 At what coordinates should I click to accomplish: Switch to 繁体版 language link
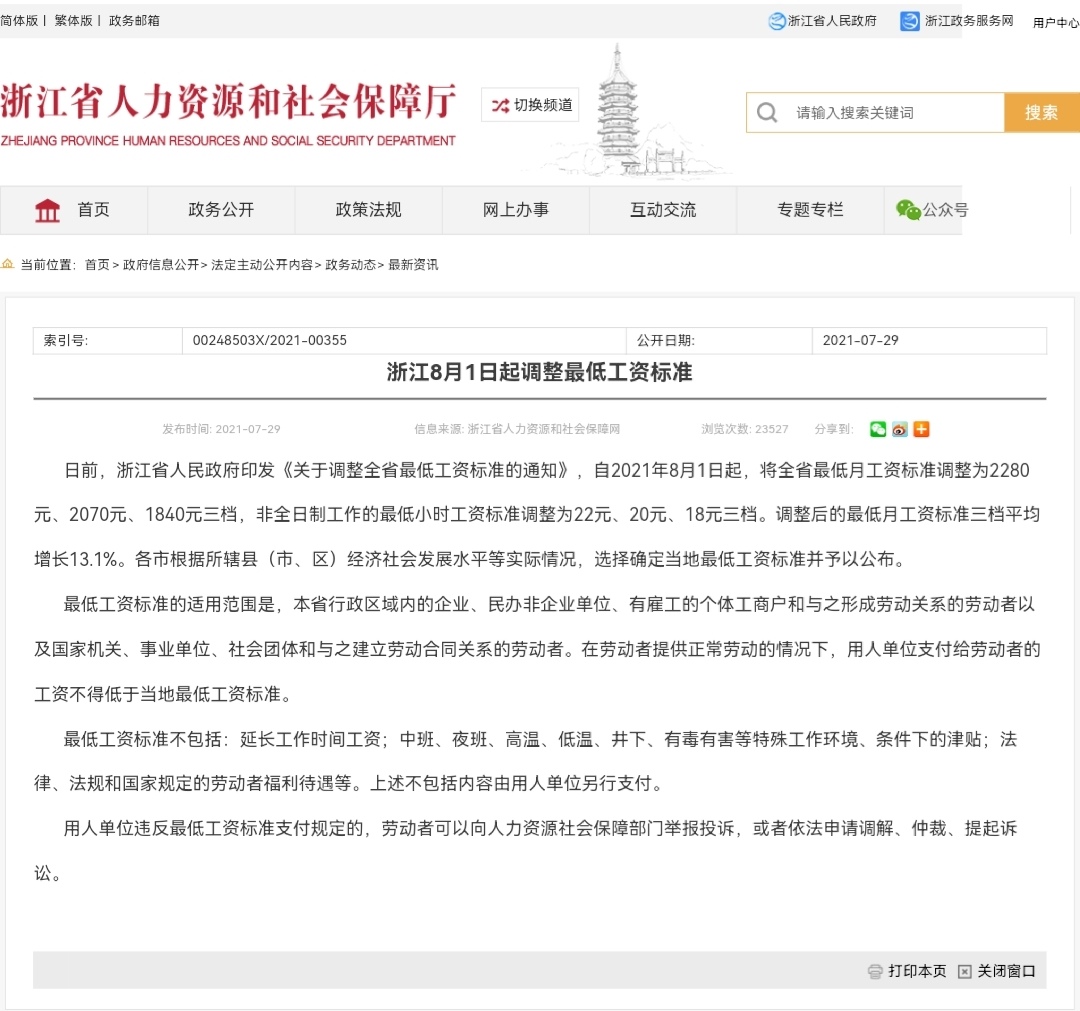(73, 21)
